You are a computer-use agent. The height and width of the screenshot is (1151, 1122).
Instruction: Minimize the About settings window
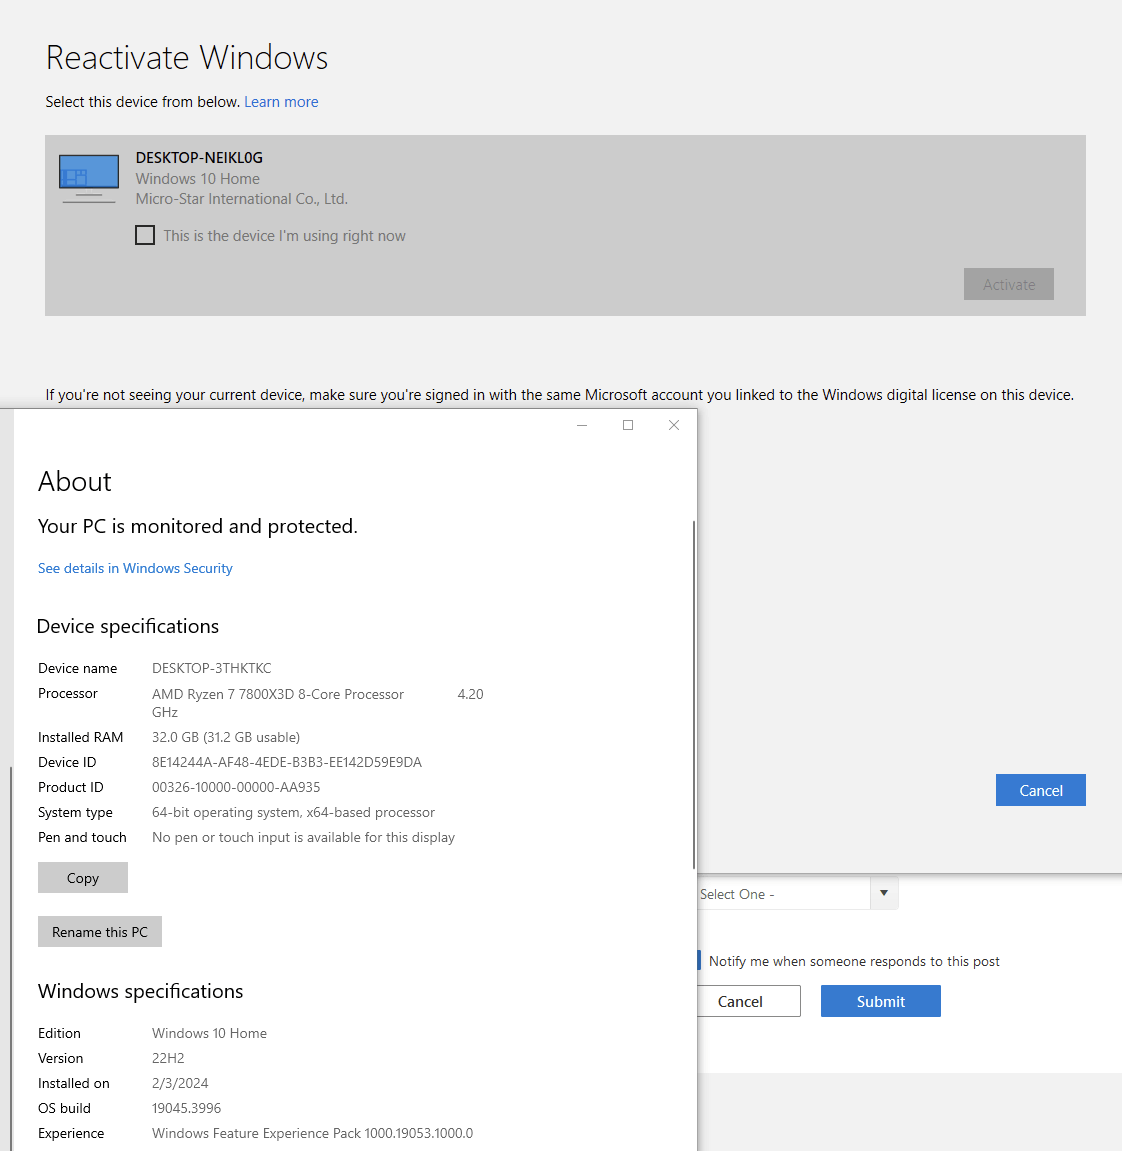(582, 425)
